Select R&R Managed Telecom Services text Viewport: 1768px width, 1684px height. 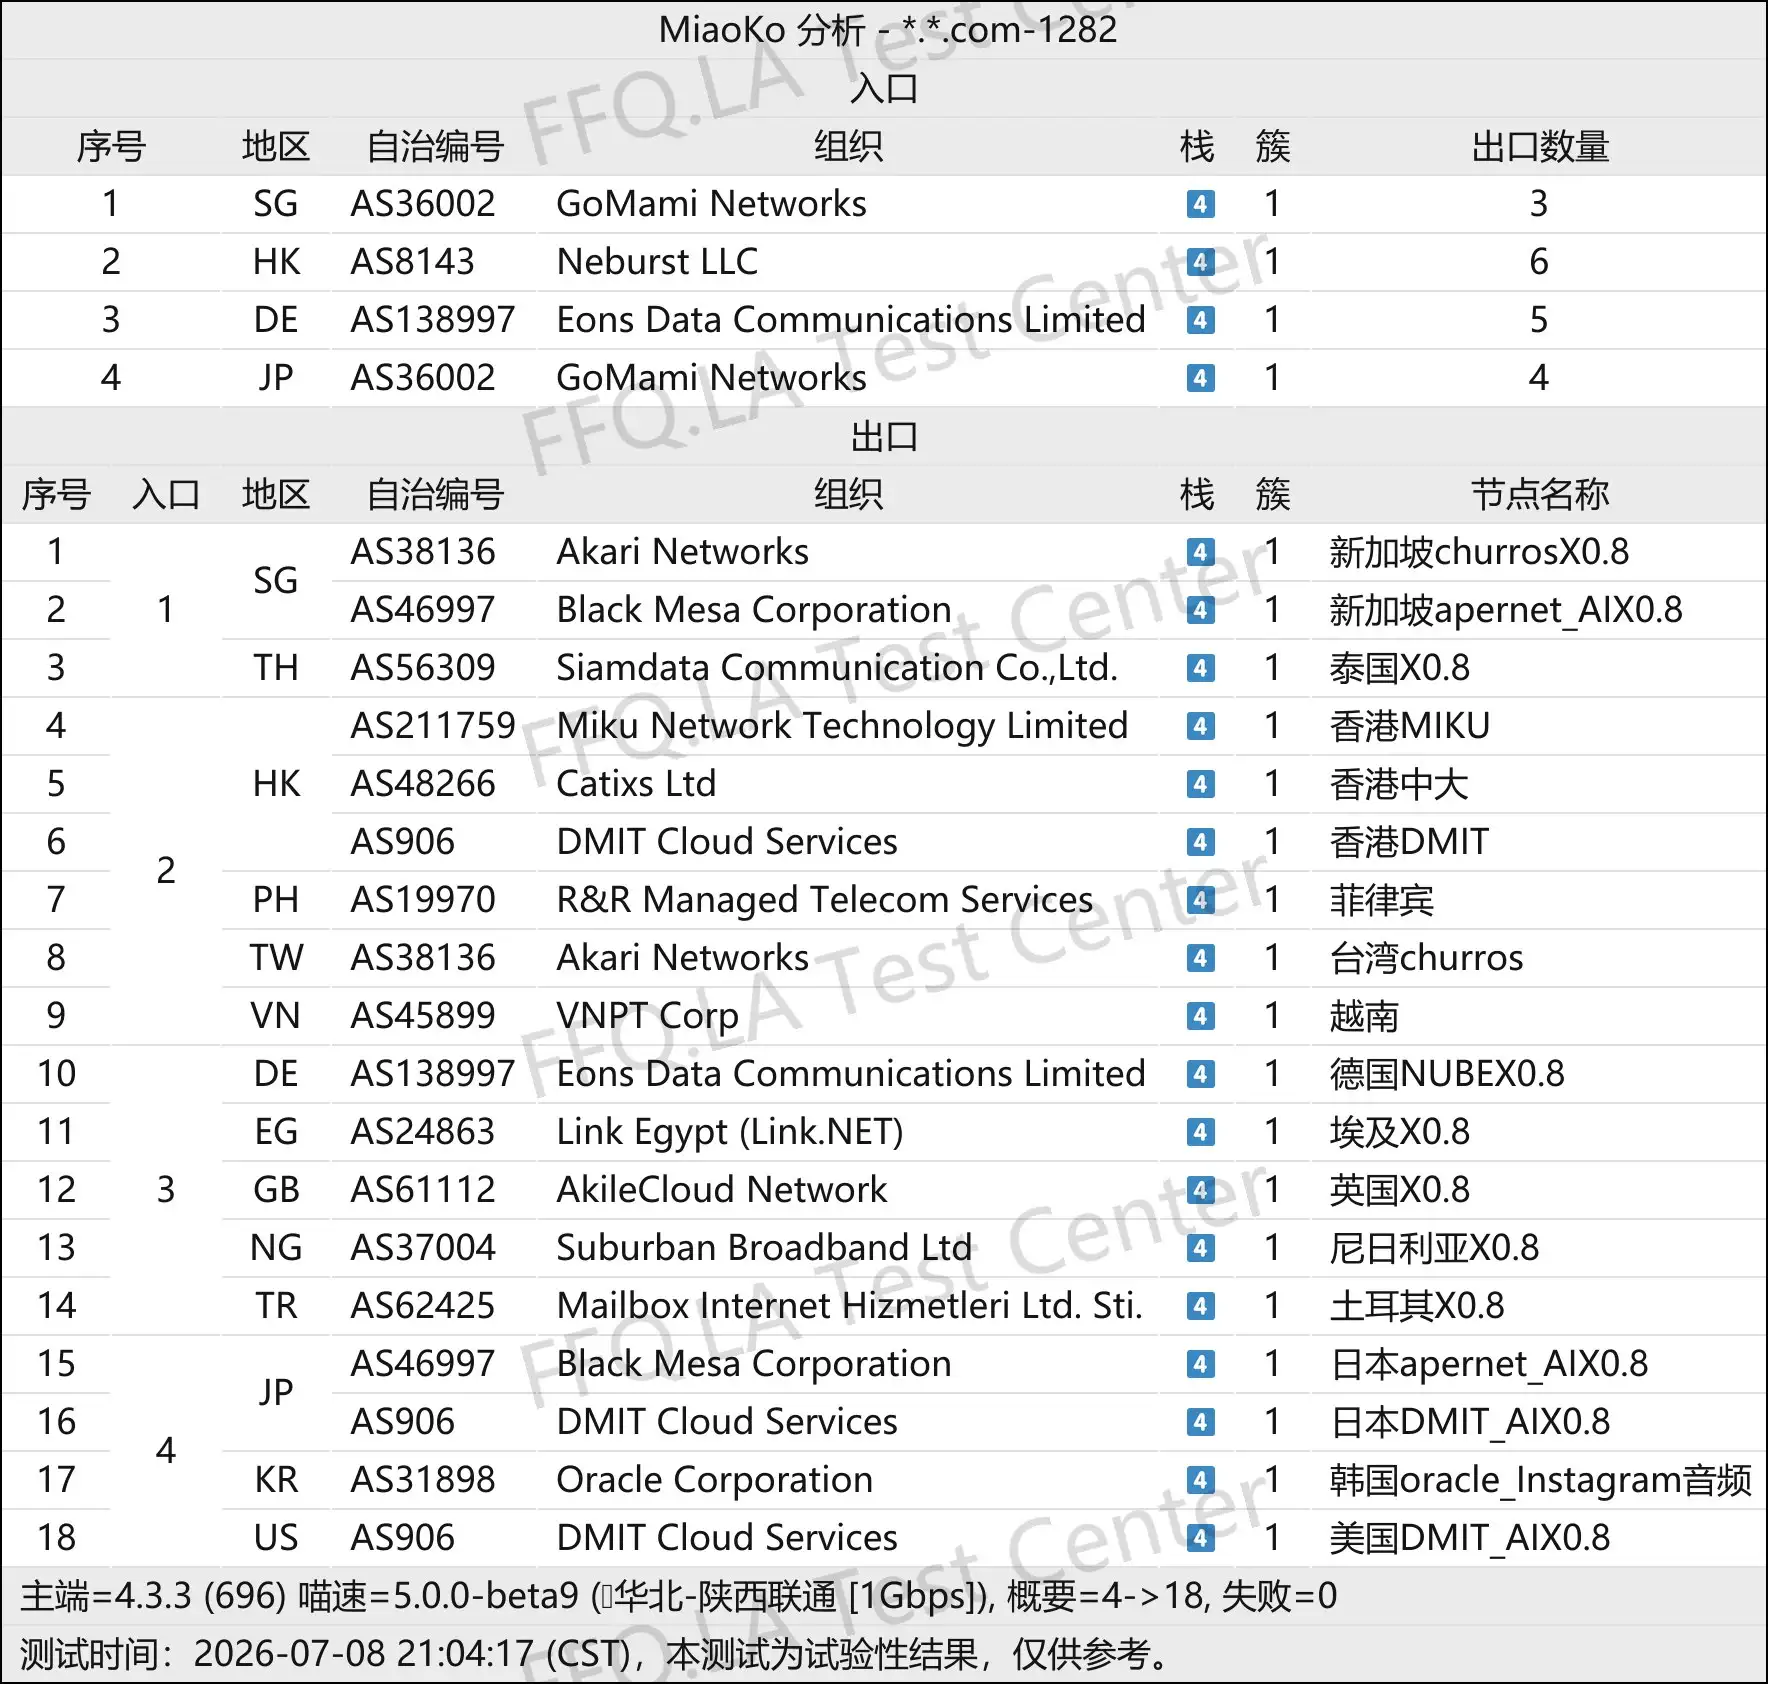825,900
